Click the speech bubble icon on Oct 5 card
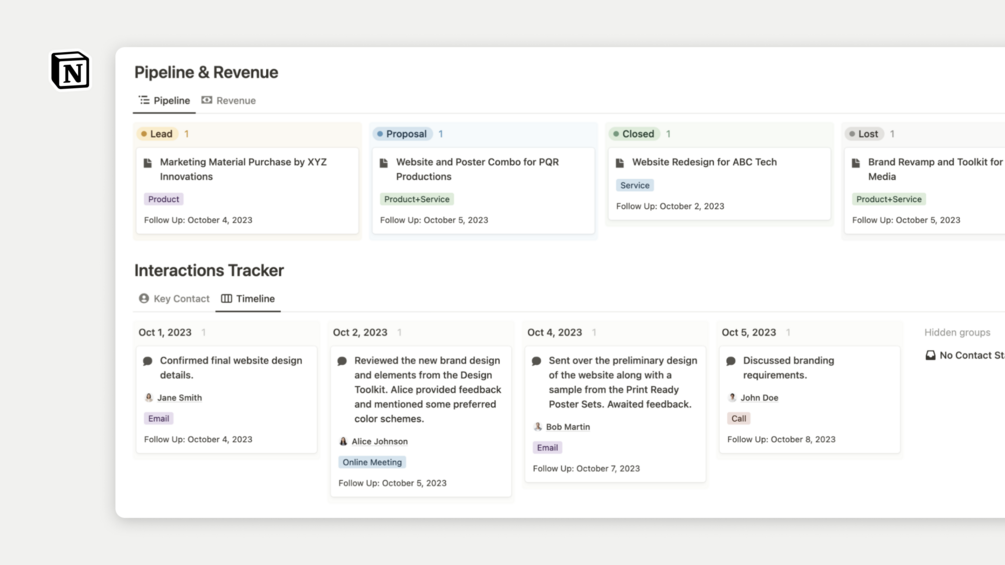The width and height of the screenshot is (1005, 565). [x=731, y=361]
